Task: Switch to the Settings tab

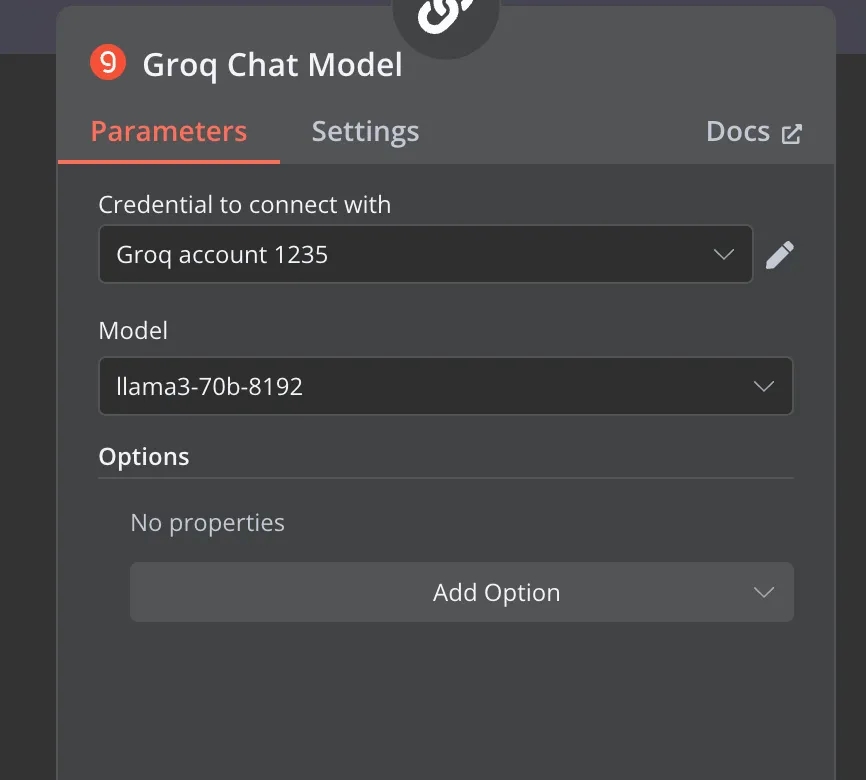Action: [x=365, y=131]
